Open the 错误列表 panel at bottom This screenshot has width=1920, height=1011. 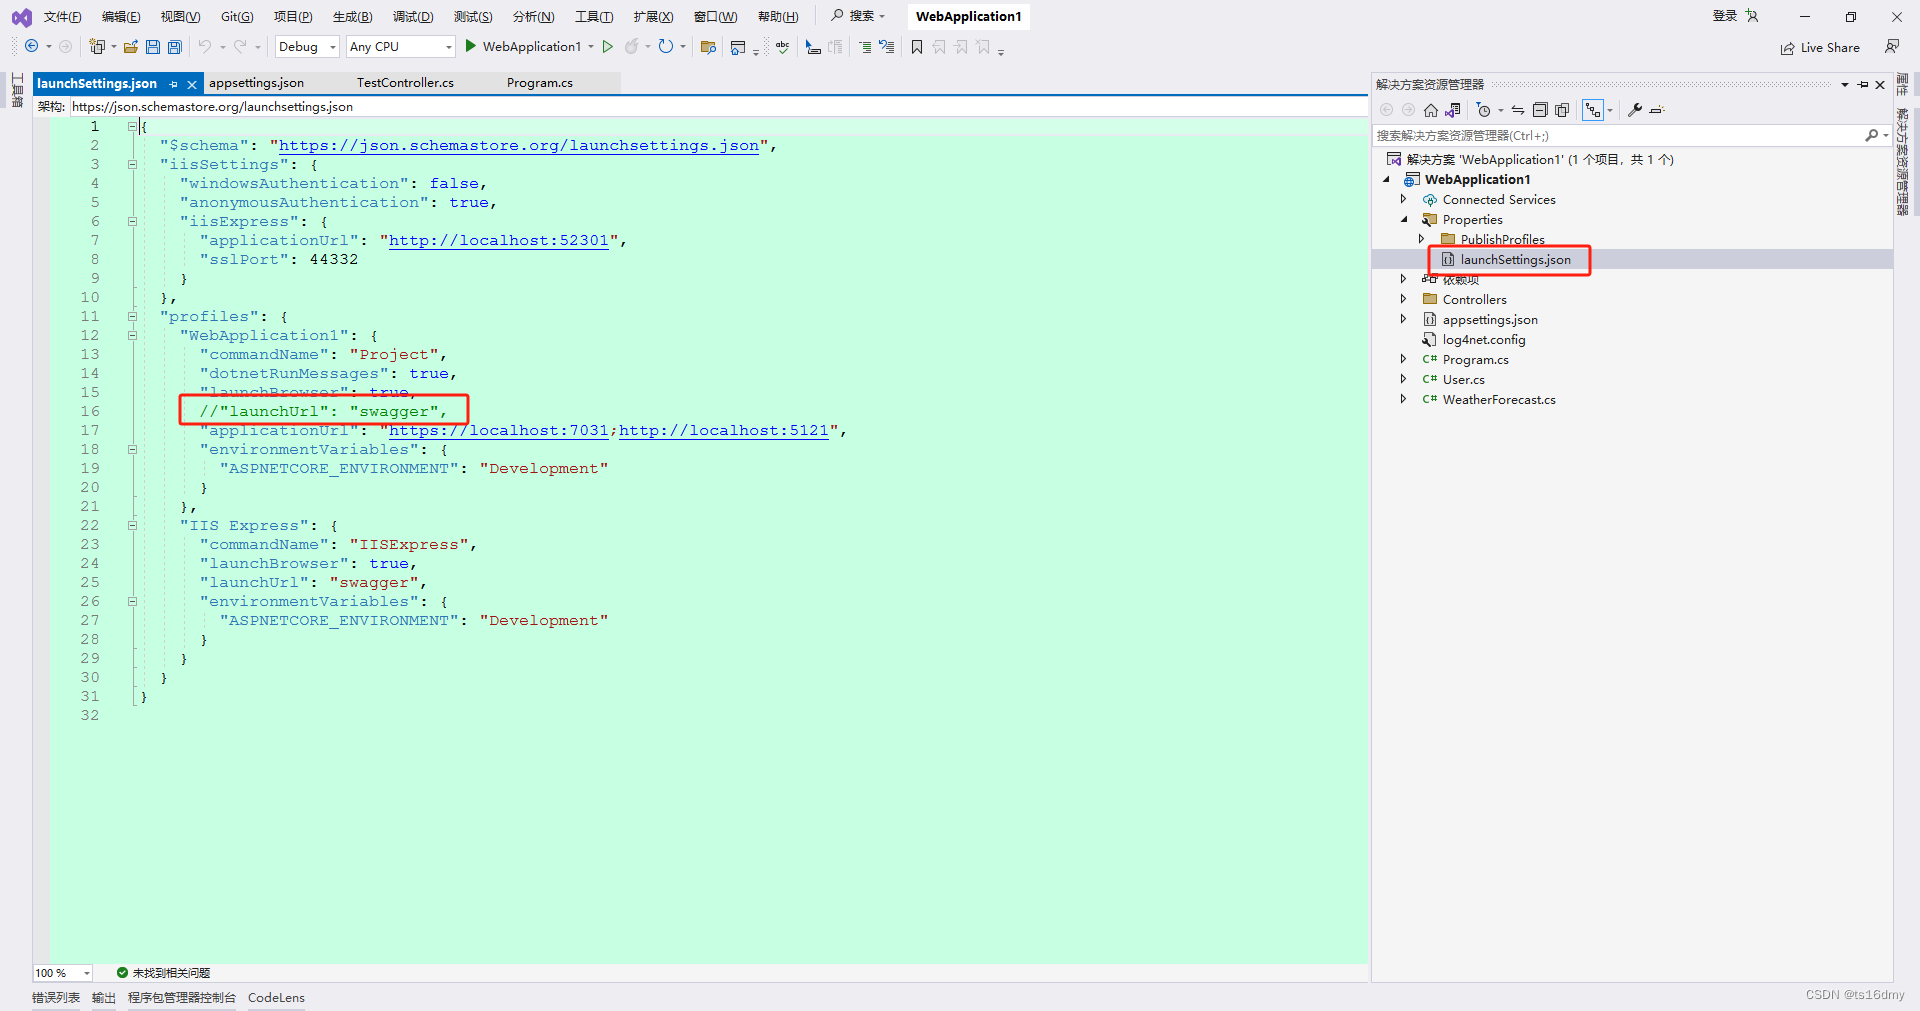tap(56, 998)
